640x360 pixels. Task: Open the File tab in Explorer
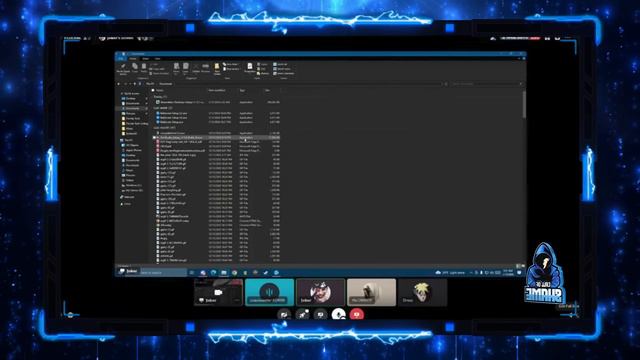tap(121, 59)
